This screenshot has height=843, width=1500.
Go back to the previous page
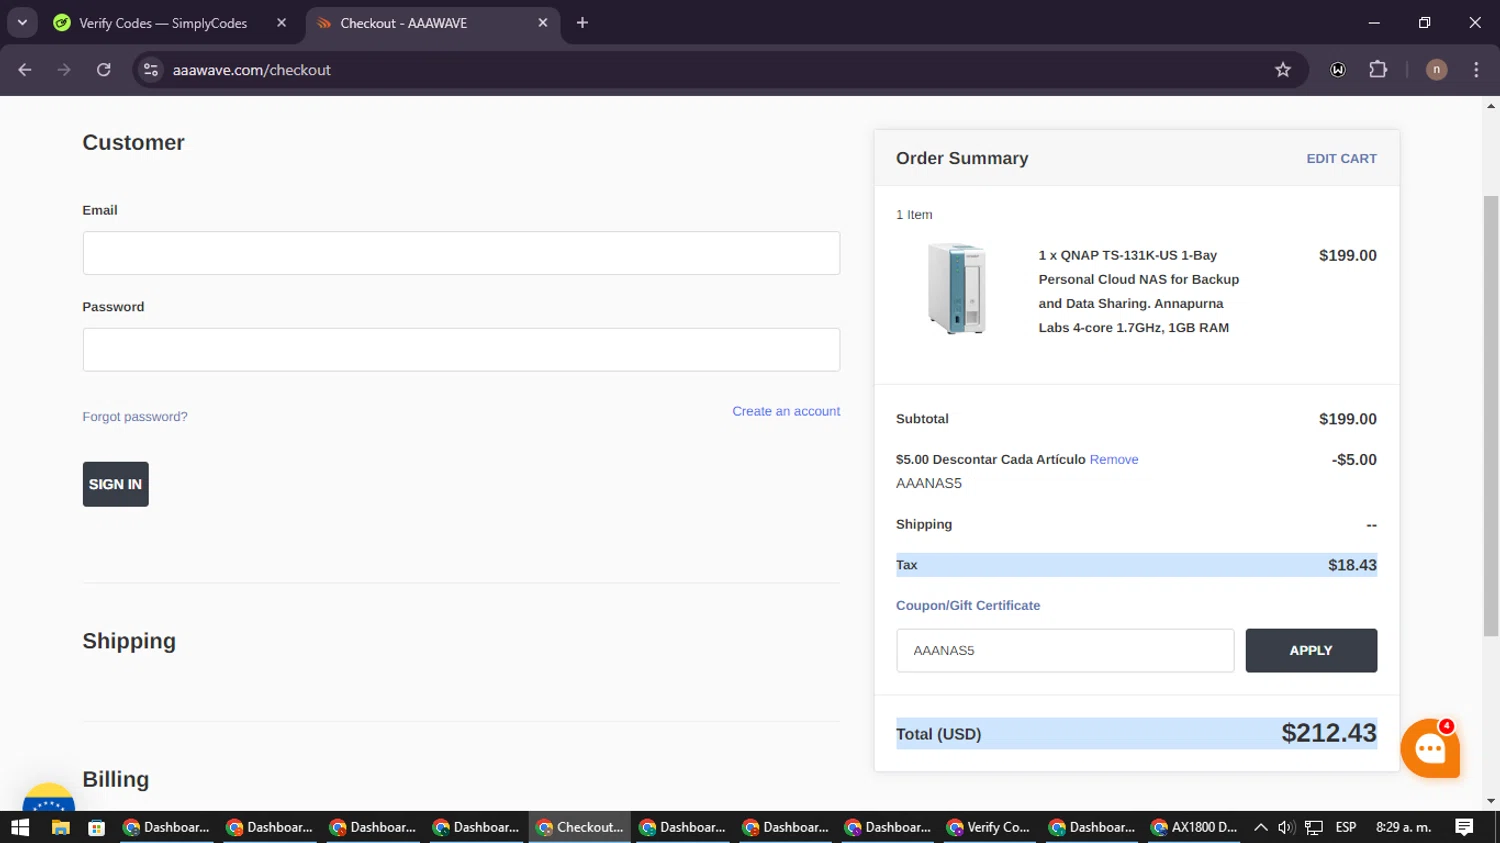pos(25,70)
